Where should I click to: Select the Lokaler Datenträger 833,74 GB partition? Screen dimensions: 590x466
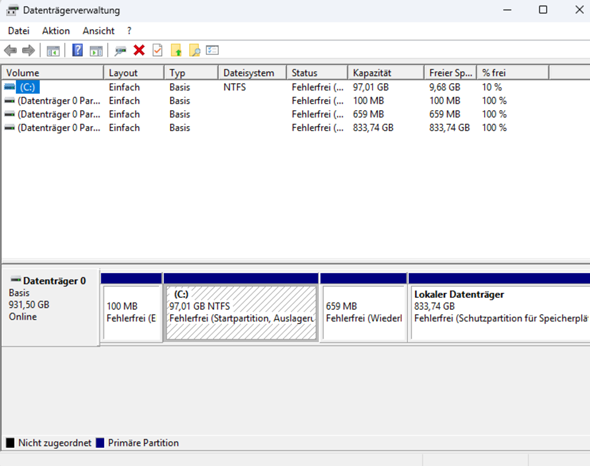[x=500, y=312]
